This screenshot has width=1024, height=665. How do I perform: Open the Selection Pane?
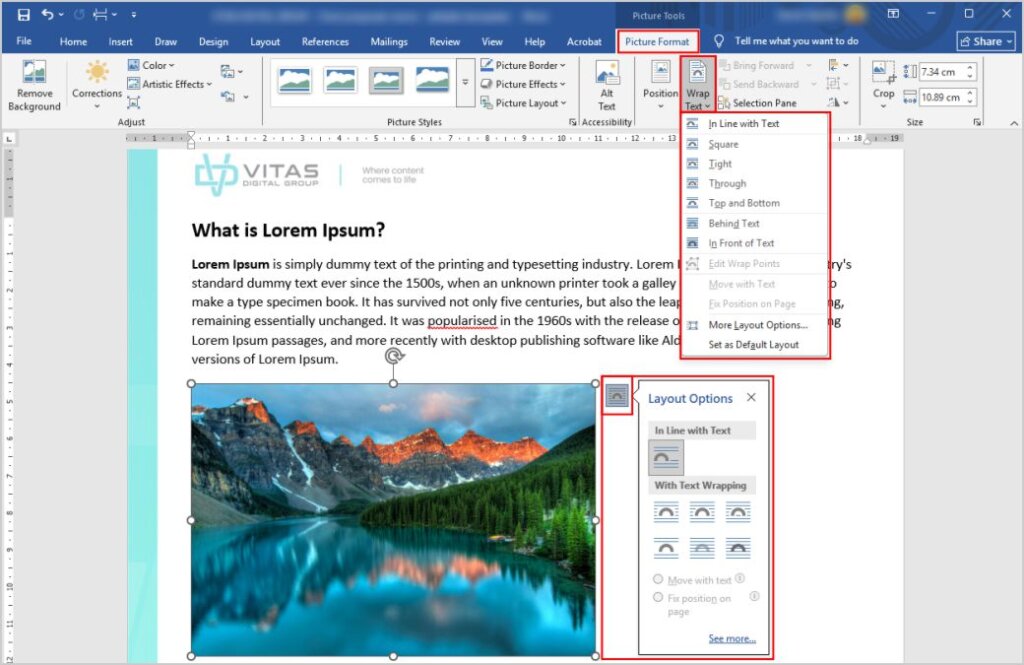[757, 103]
